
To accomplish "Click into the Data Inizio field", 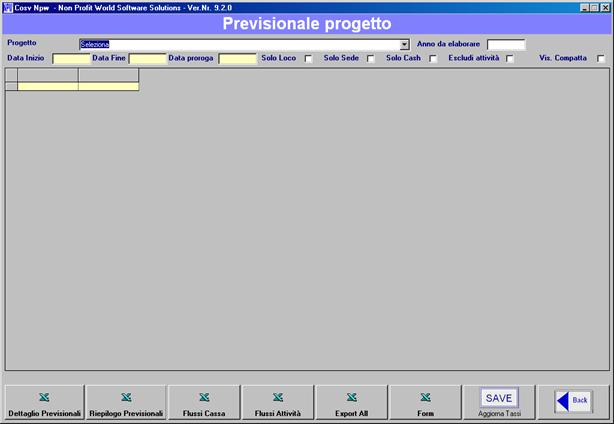I will (x=71, y=59).
